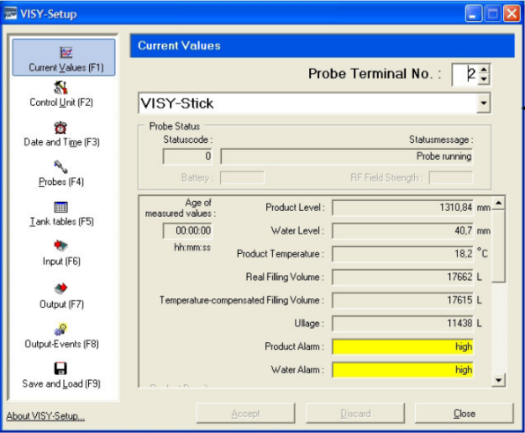Image resolution: width=525 pixels, height=433 pixels.
Task: Click the Age of measured values field 00:00:00
Action: [188, 231]
